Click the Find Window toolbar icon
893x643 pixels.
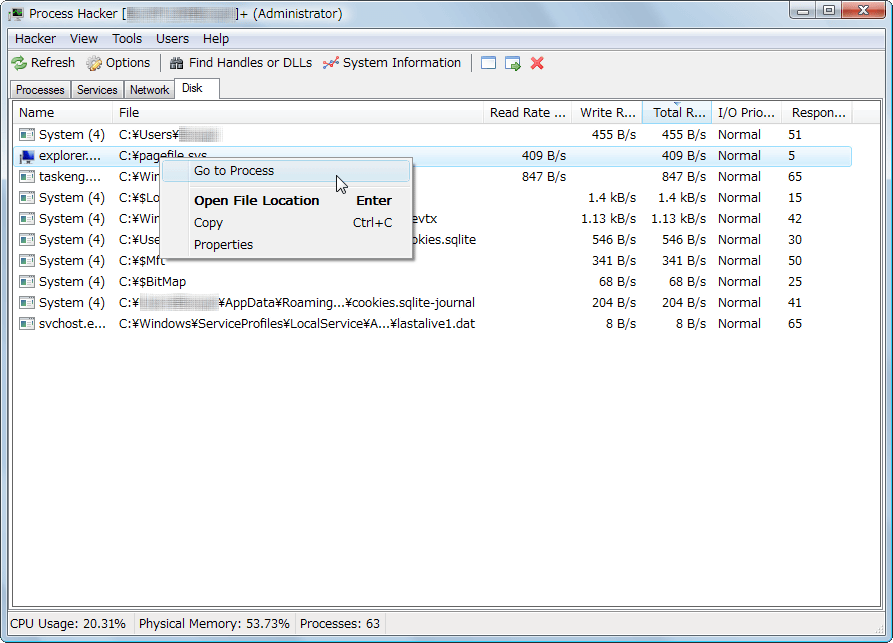488,63
